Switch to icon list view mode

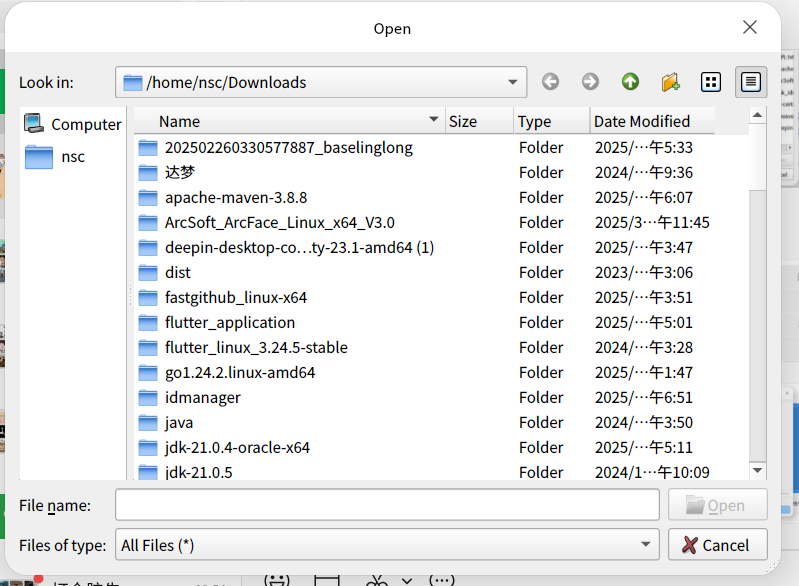[711, 82]
